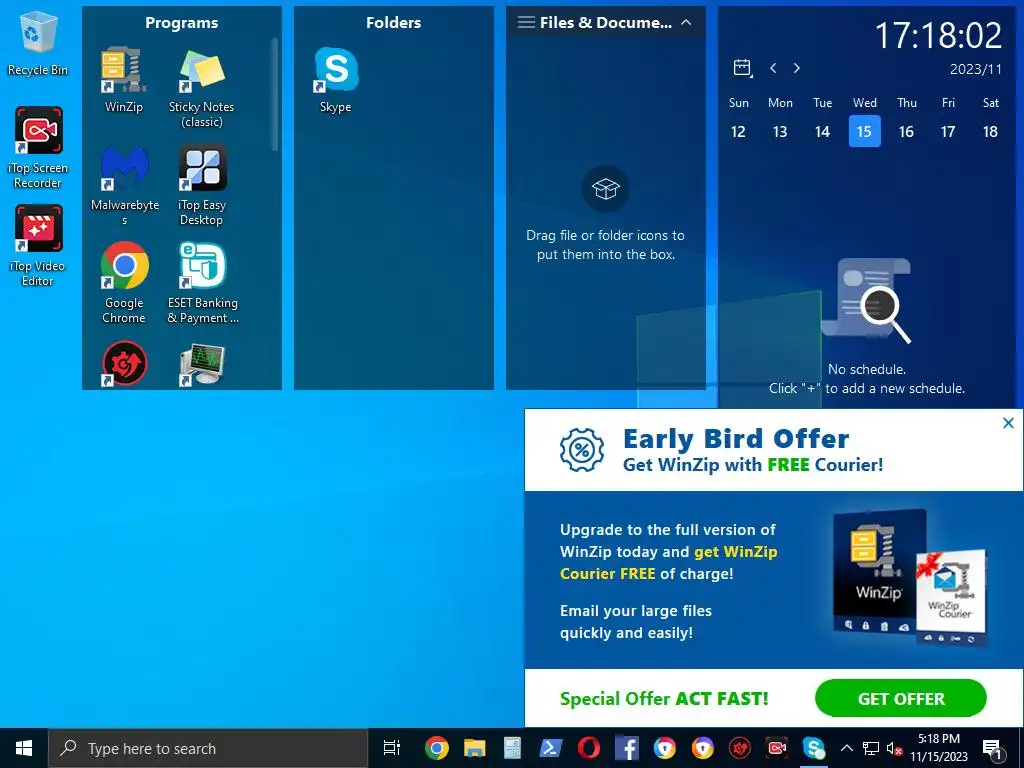
Task: Select Thursday 16 in the calendar
Action: [x=906, y=131]
